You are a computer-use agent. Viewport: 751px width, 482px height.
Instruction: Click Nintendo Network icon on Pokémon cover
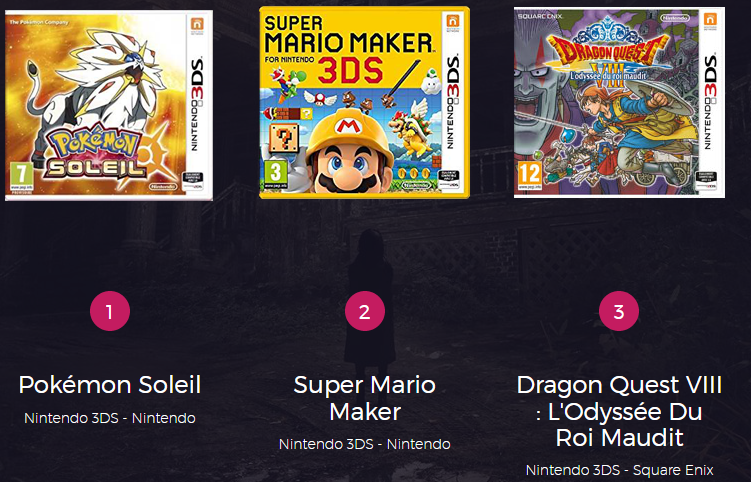click(197, 25)
